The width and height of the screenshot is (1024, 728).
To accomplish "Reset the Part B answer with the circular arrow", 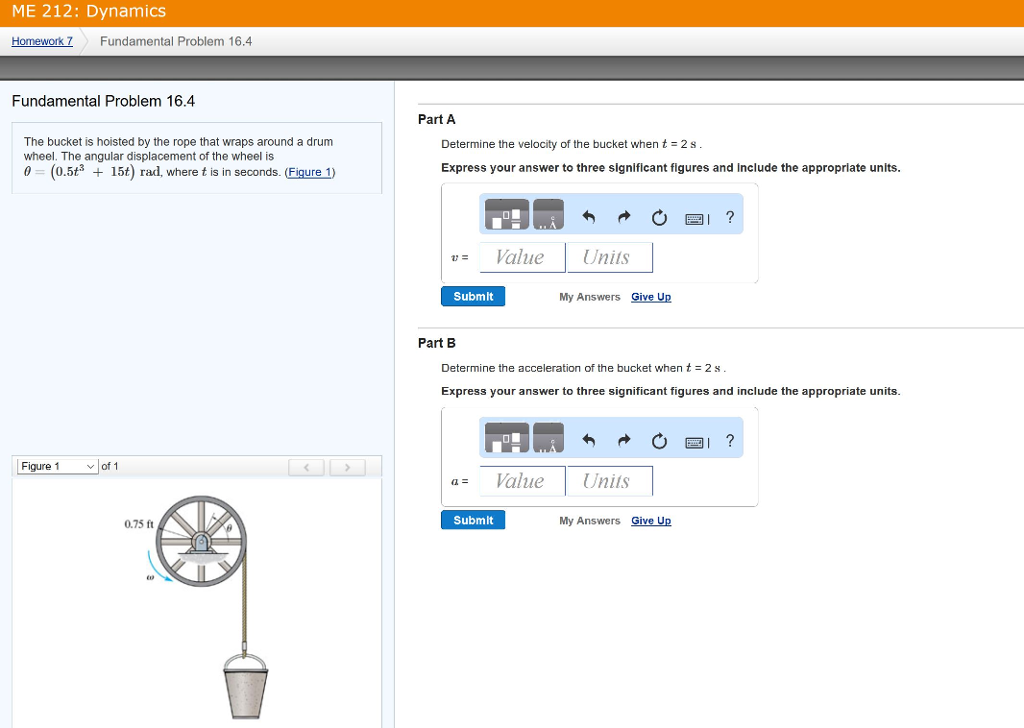I will tap(658, 441).
